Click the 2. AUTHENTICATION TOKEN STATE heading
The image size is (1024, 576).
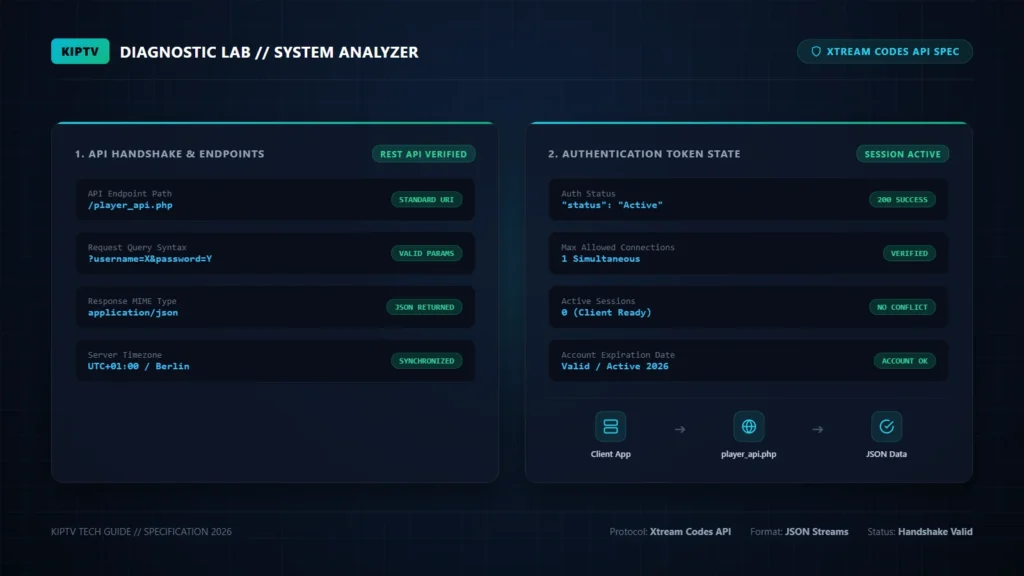(644, 154)
